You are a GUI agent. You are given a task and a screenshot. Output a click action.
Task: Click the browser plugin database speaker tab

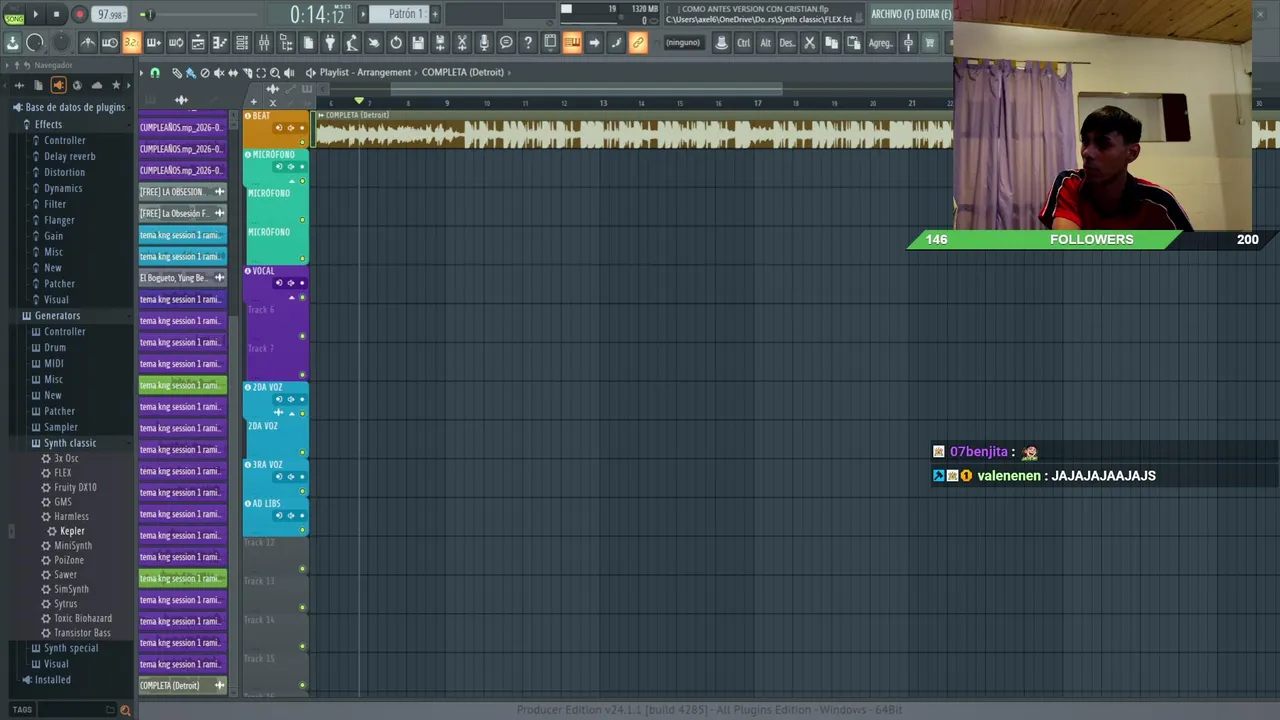58,85
